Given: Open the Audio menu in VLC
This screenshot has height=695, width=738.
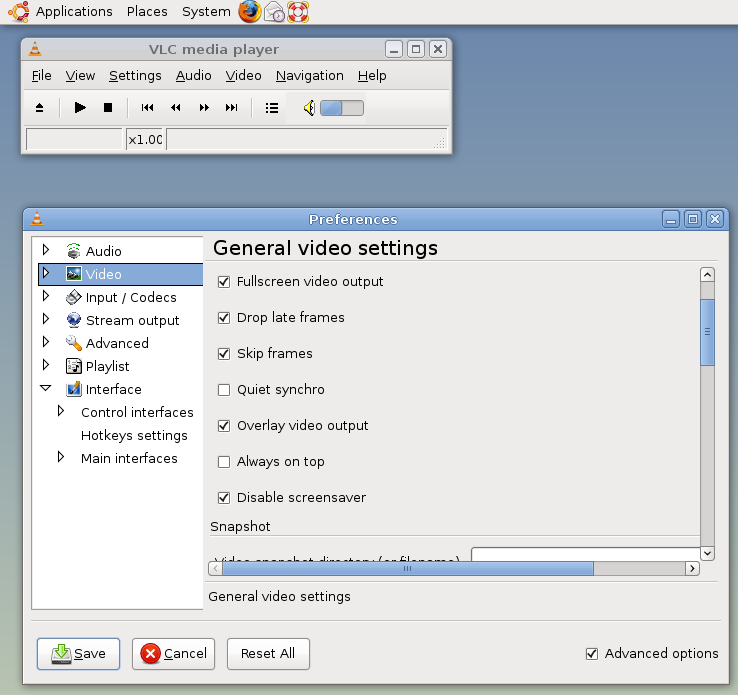Looking at the screenshot, I should [x=193, y=76].
